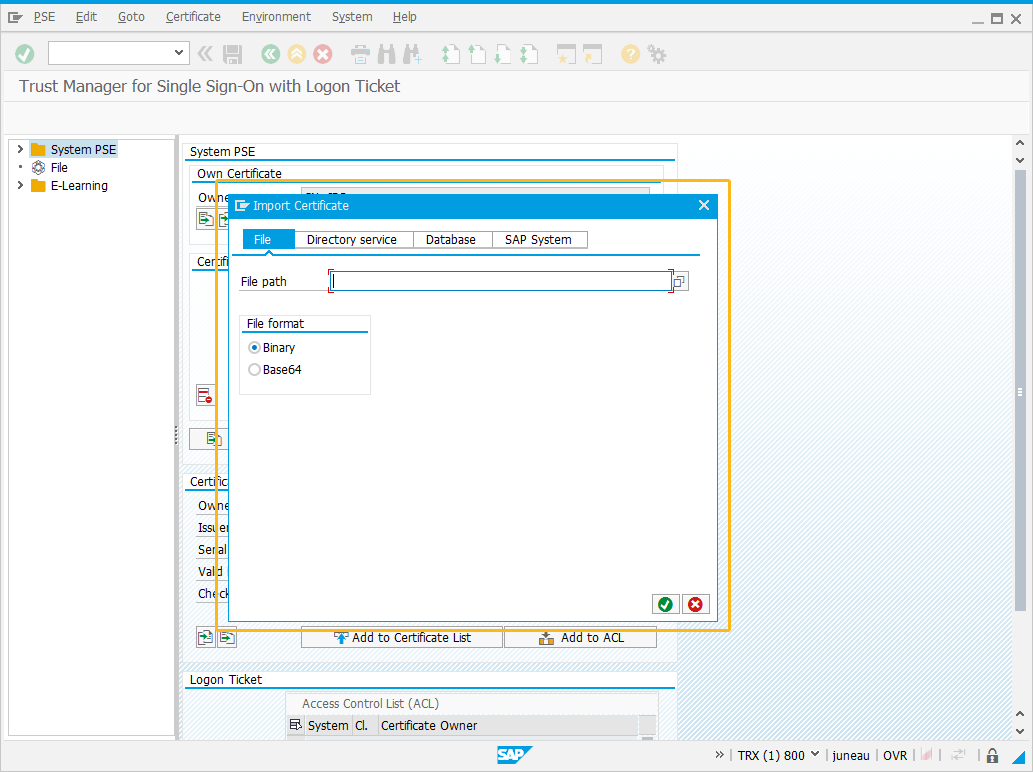Click the Find Next binoculars-plus icon
The height and width of the screenshot is (772, 1033).
pos(413,54)
